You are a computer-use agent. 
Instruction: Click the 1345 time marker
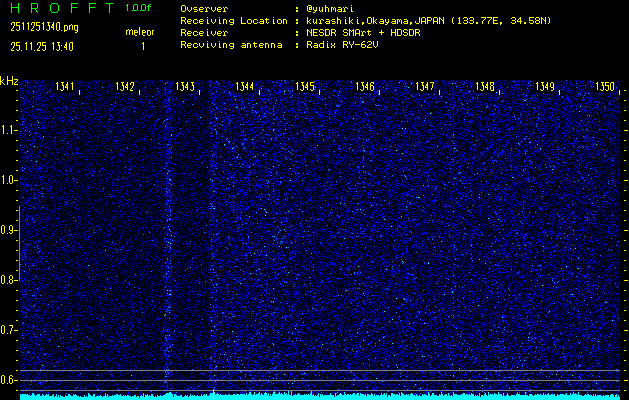coord(305,87)
